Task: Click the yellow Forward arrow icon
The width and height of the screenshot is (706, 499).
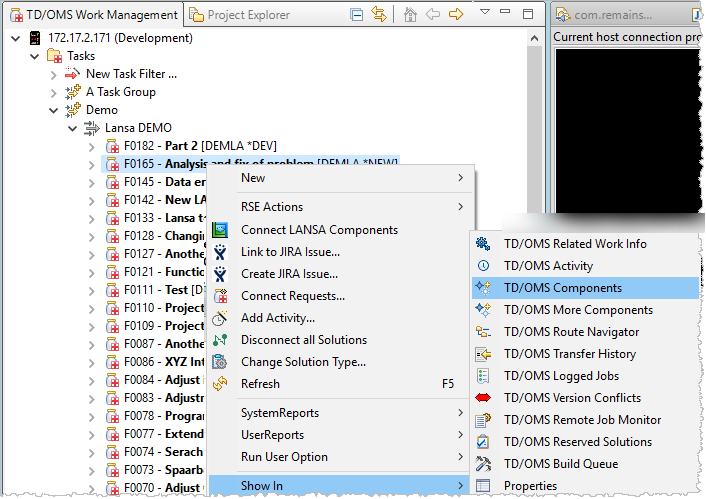Action: [x=456, y=14]
